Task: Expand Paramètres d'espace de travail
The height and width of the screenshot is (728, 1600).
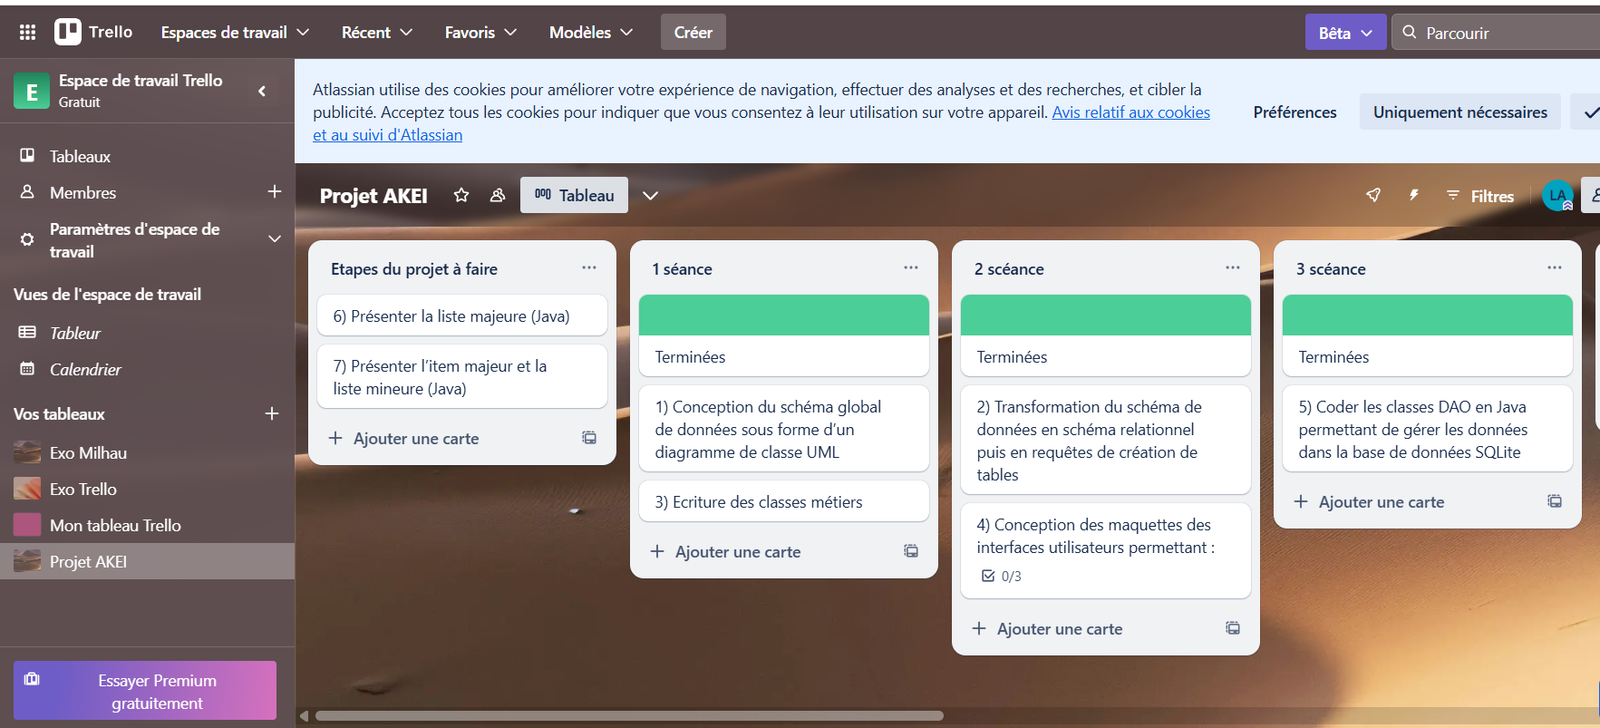Action: tap(274, 239)
